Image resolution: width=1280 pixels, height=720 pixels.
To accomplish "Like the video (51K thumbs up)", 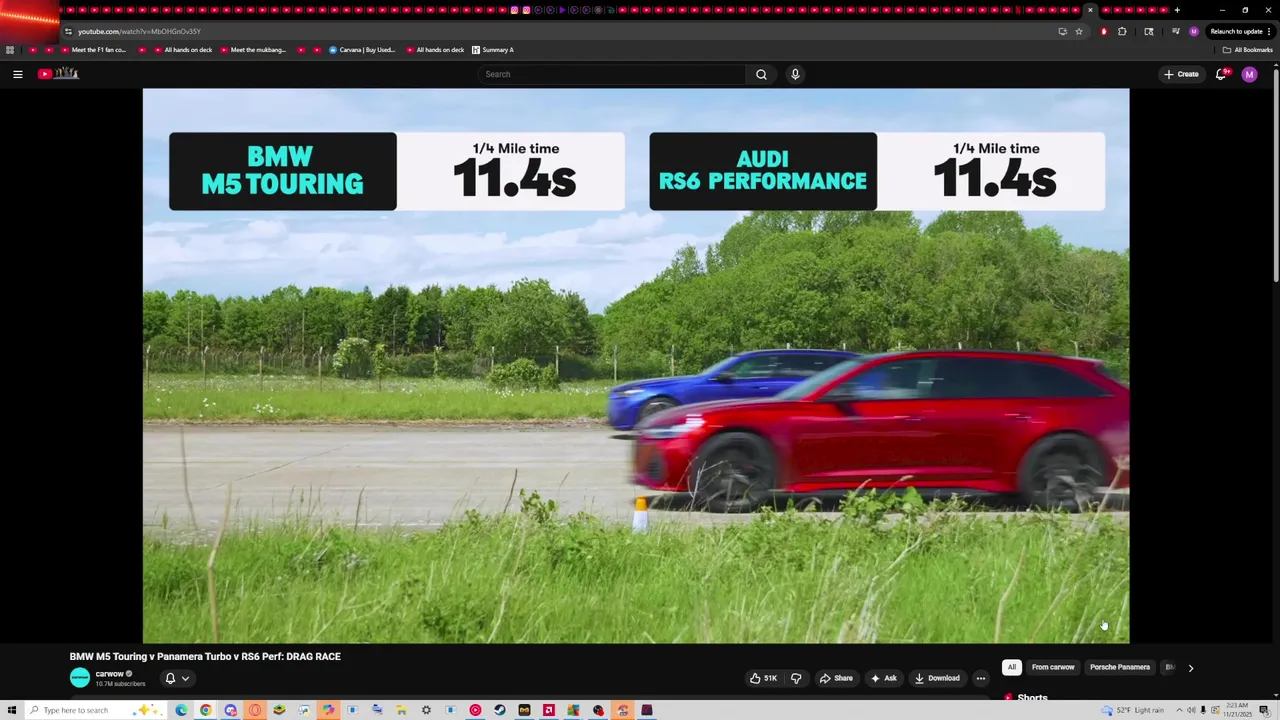I will (763, 678).
